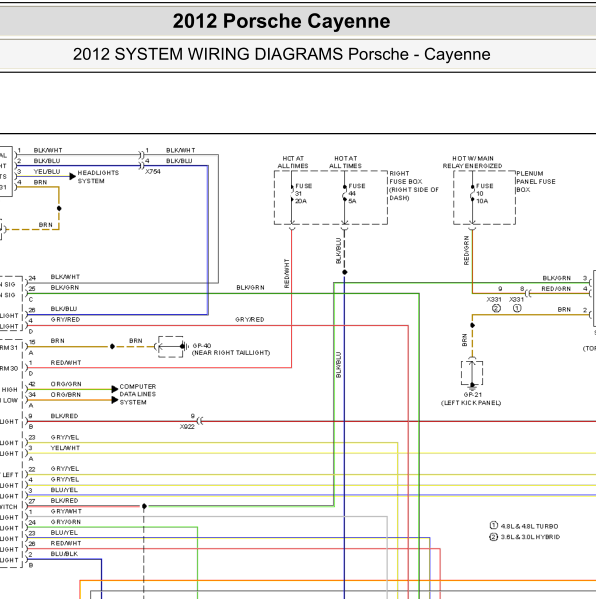Click the Computer Data Lines System upper arrow
Screen dimensions: 596x599
(x=115, y=389)
